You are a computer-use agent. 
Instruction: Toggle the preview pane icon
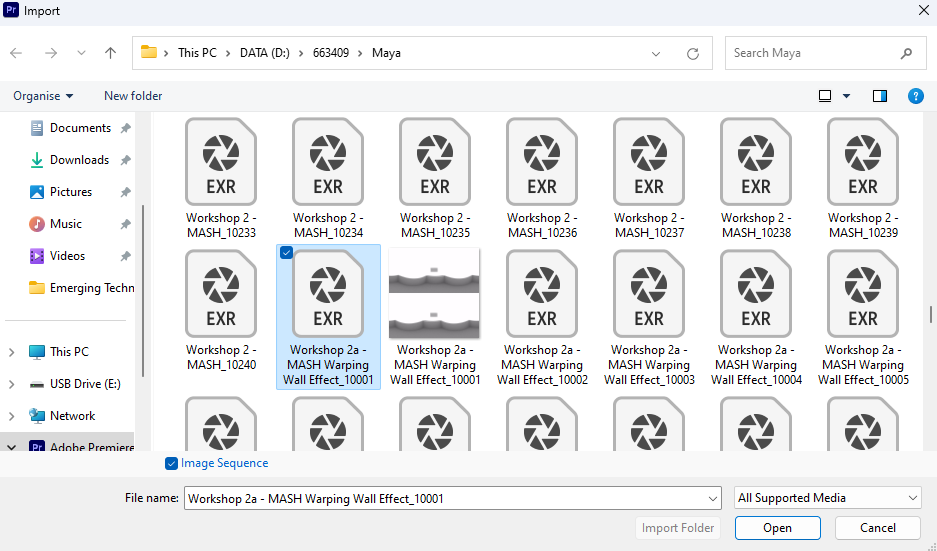tap(880, 96)
